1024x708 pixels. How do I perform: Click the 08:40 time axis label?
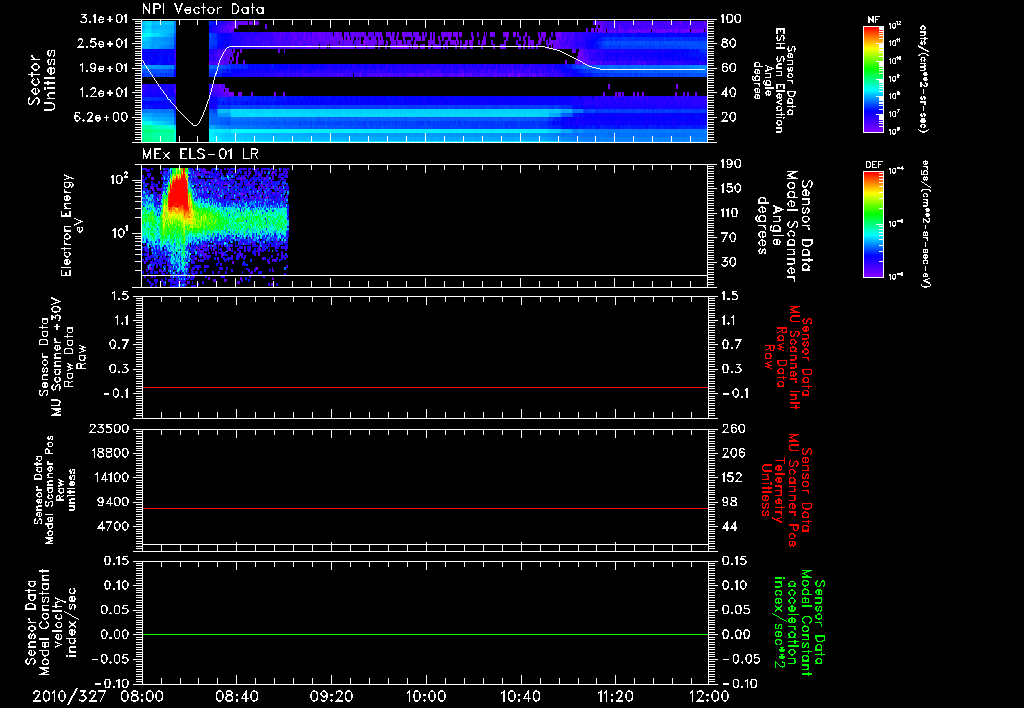[236, 696]
